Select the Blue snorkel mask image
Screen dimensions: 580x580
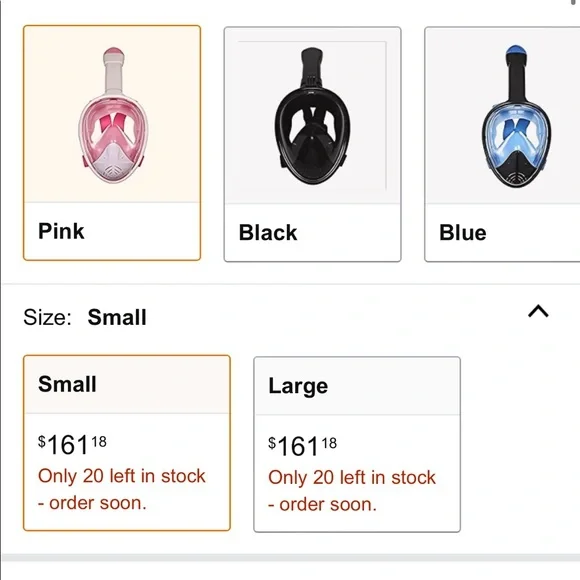(x=516, y=117)
